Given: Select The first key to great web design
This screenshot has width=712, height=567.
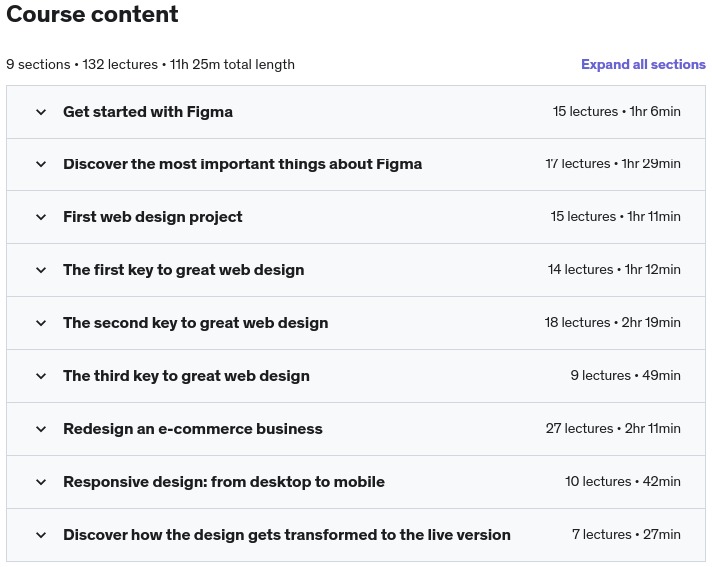Looking at the screenshot, I should (183, 270).
